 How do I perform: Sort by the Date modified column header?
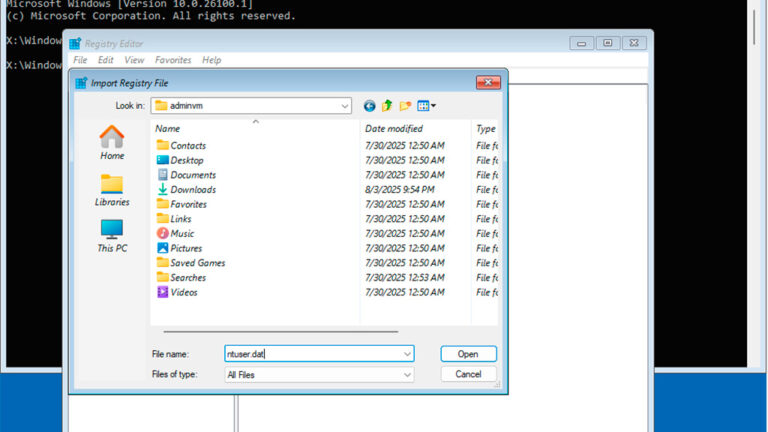[x=415, y=128]
